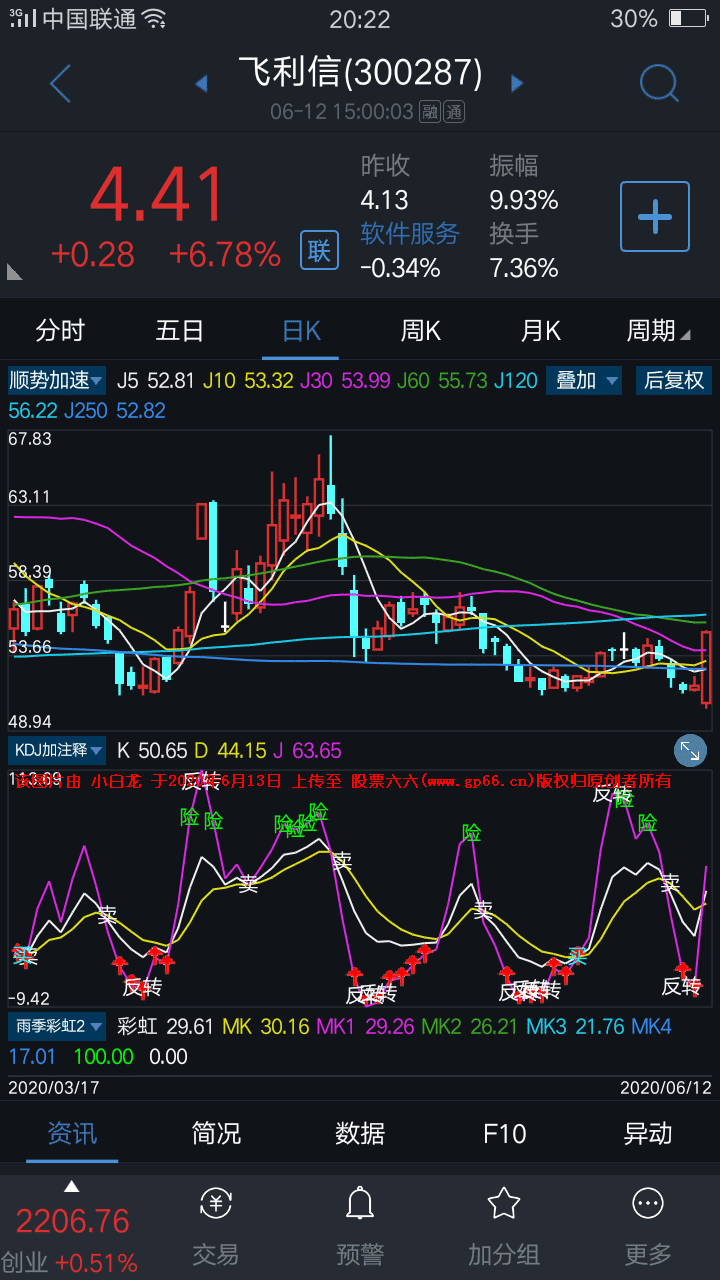Tap the 融 margin trading badge
Screen dimensions: 720x1280
[430, 111]
